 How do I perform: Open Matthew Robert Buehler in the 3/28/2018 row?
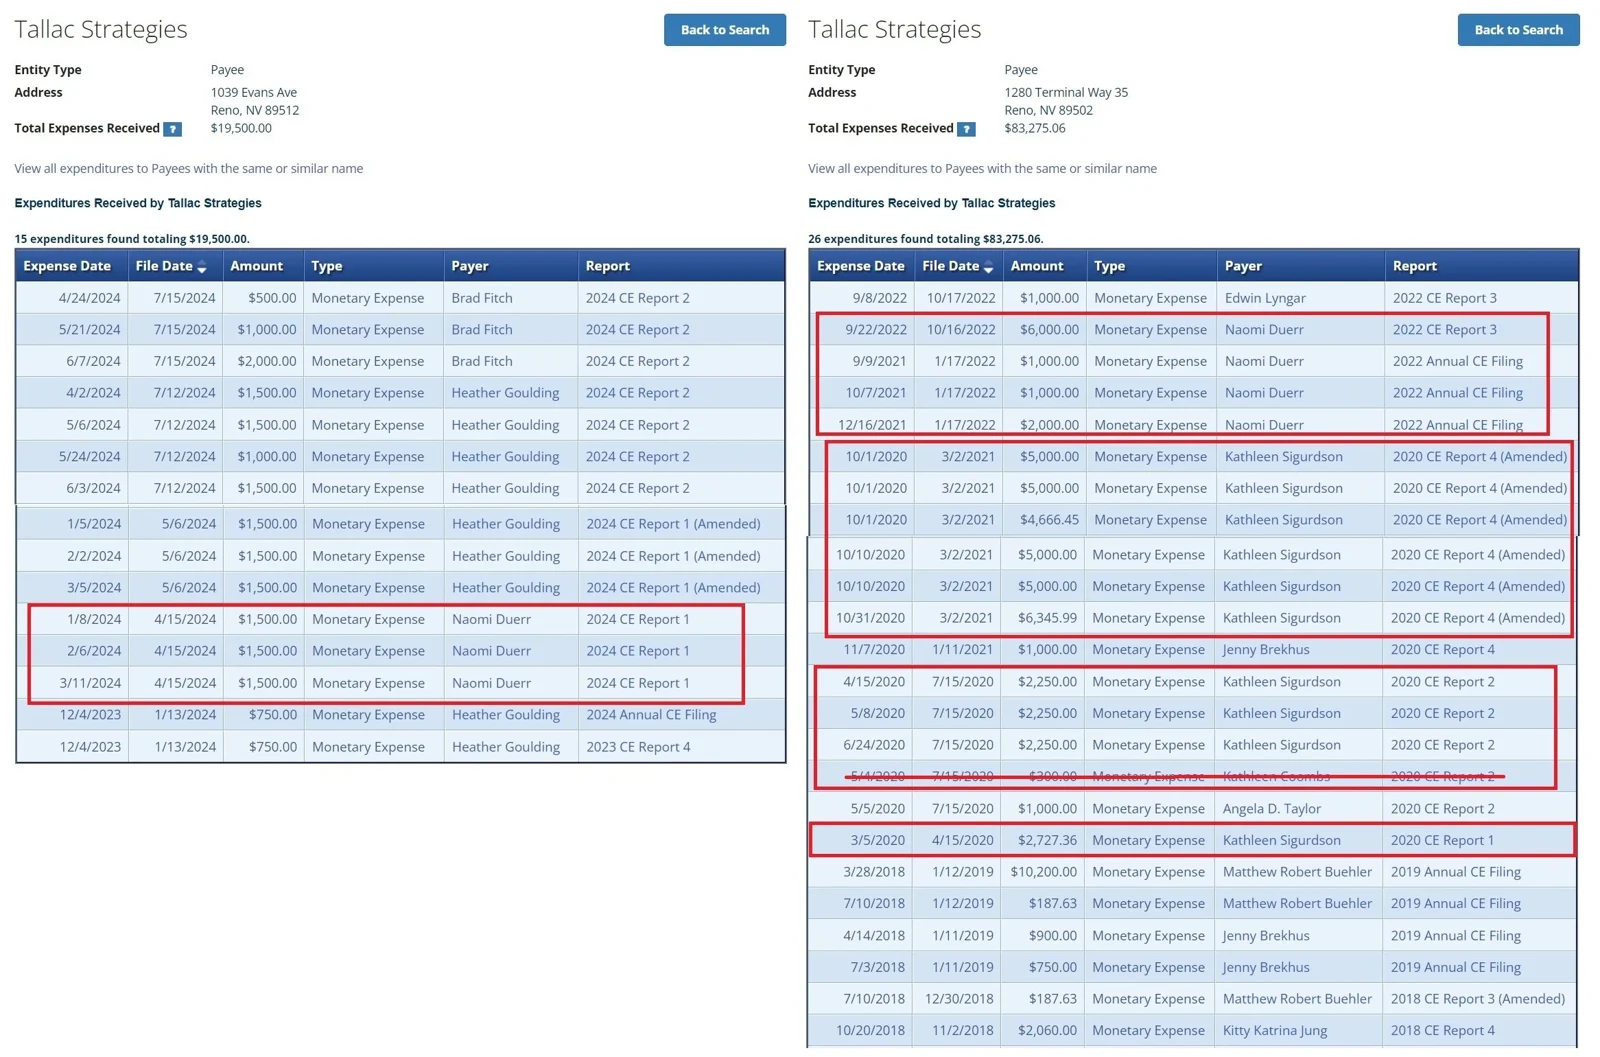(1297, 872)
